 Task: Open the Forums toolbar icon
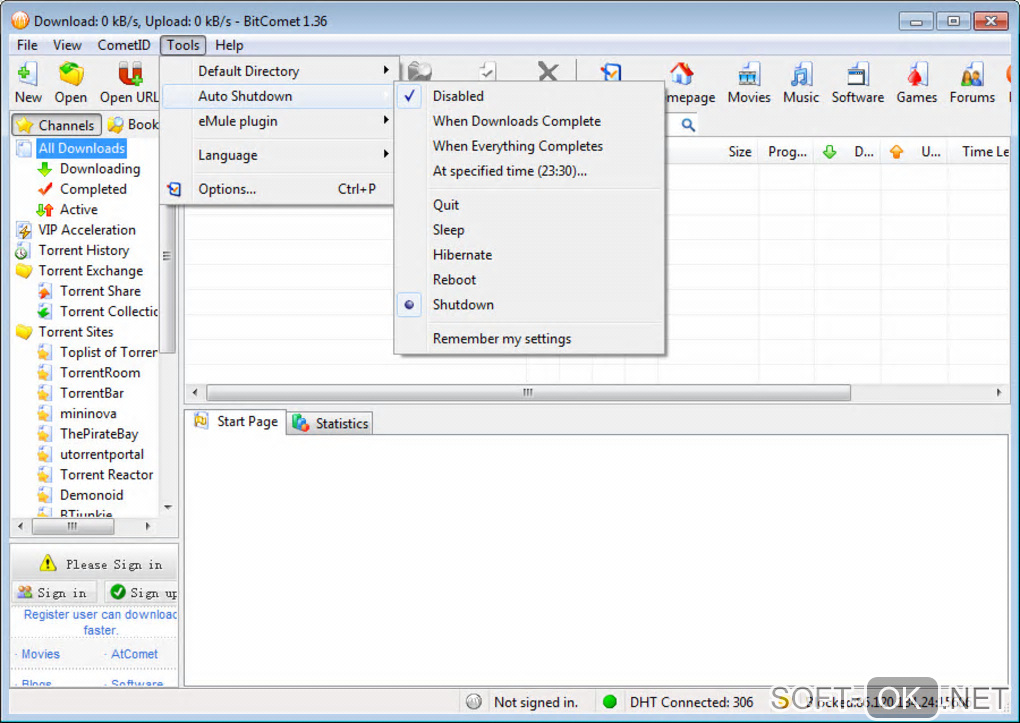point(971,74)
